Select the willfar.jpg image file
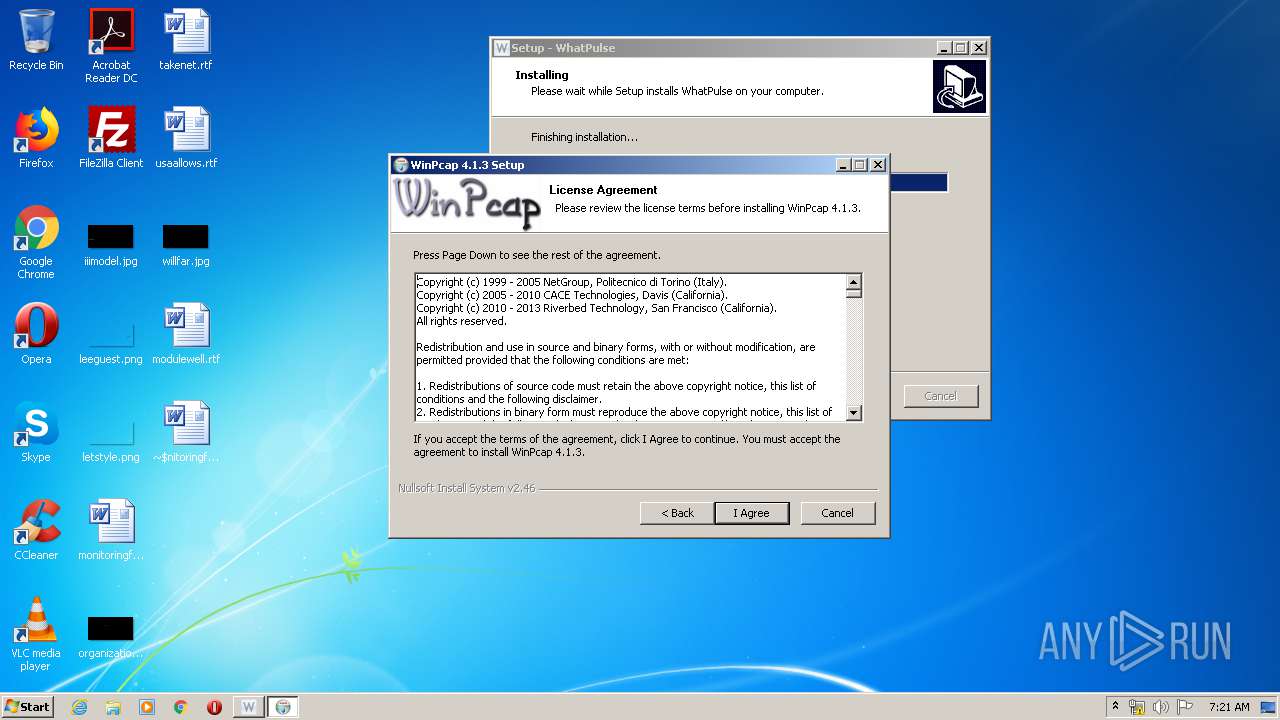 pyautogui.click(x=186, y=245)
